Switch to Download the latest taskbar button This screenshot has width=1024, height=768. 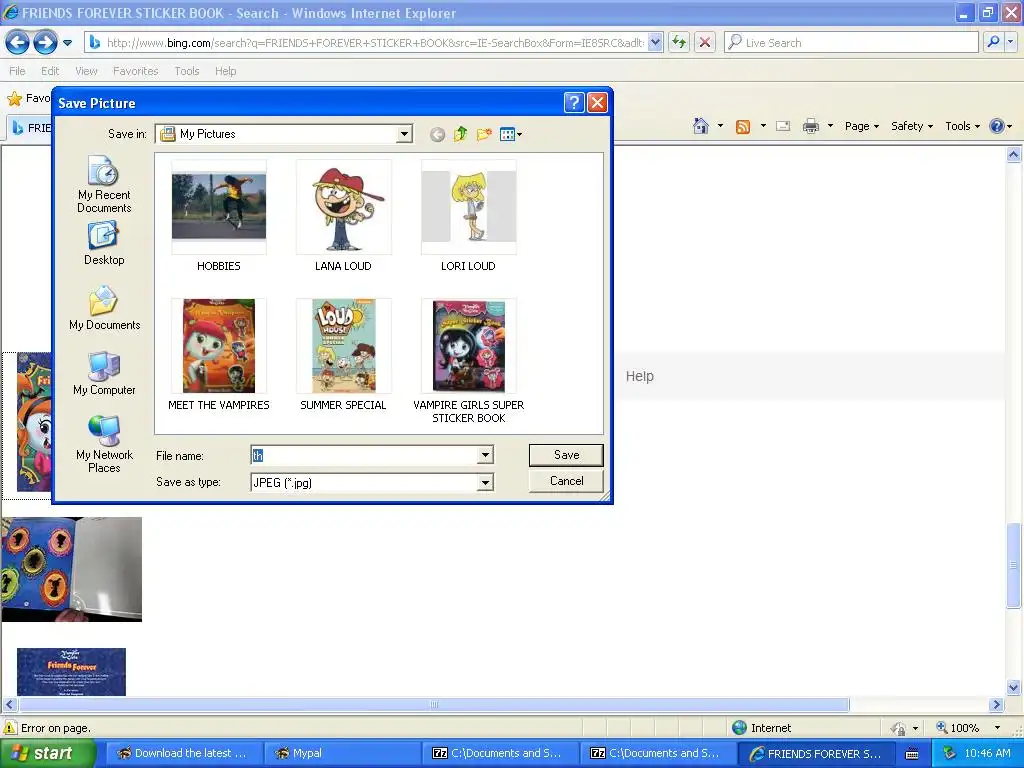[184, 753]
